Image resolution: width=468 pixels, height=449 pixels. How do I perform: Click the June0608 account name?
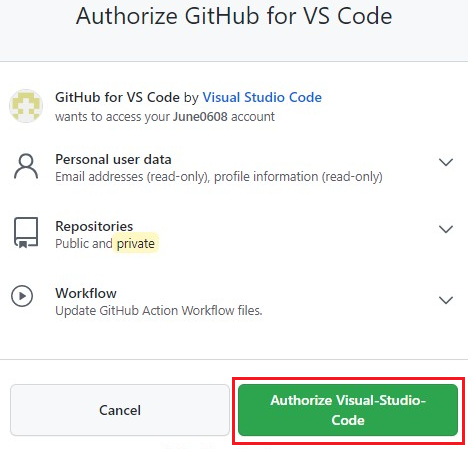tap(200, 117)
